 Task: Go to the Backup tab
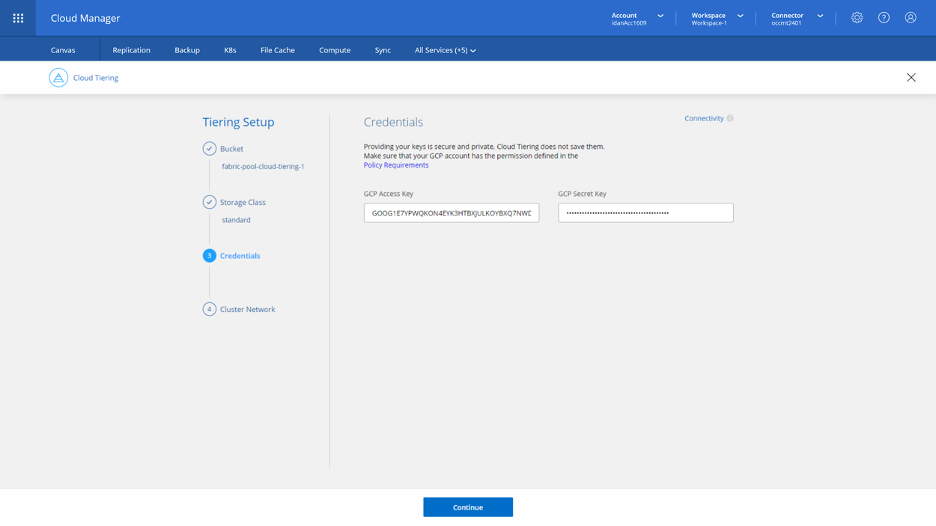tap(187, 50)
